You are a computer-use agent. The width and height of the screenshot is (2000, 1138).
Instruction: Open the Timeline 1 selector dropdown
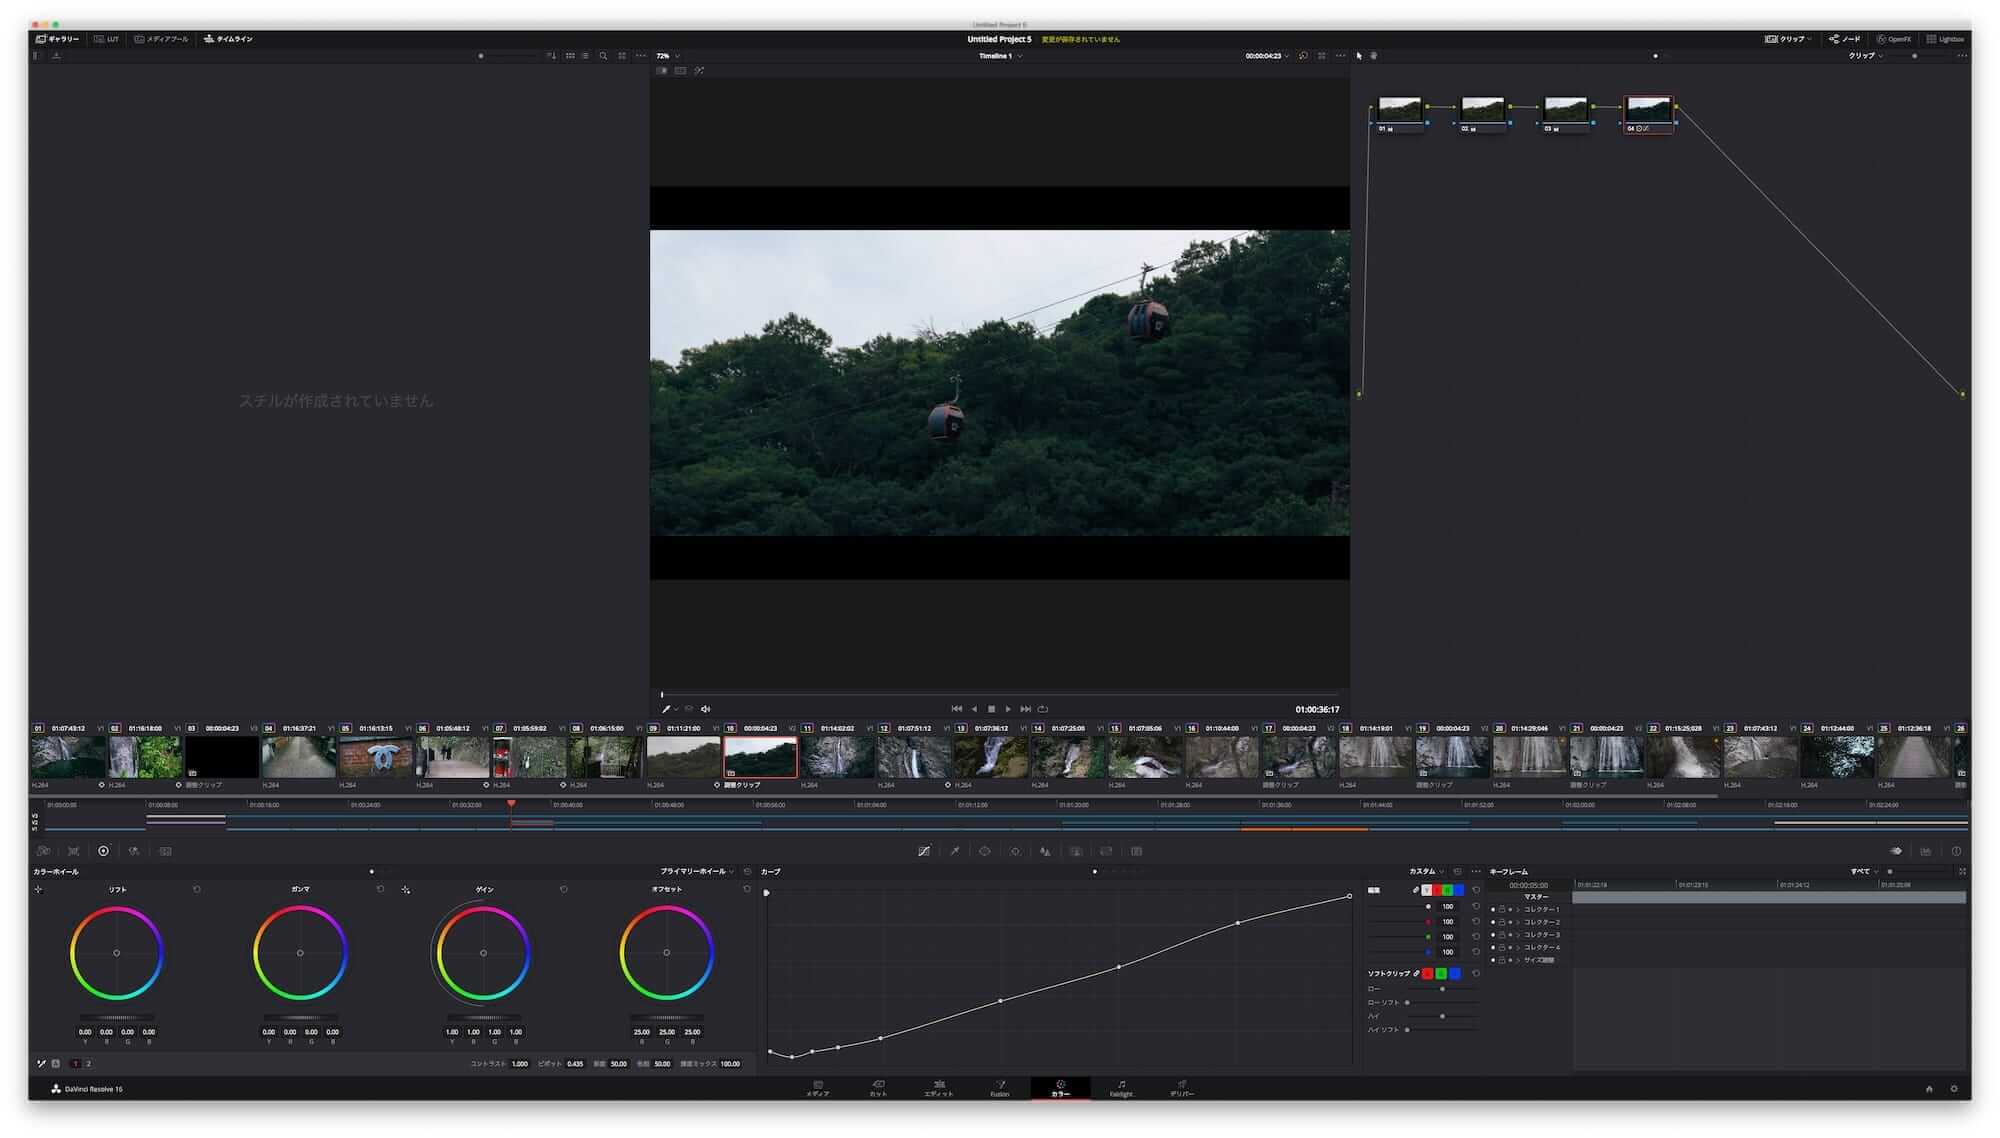tap(1000, 56)
